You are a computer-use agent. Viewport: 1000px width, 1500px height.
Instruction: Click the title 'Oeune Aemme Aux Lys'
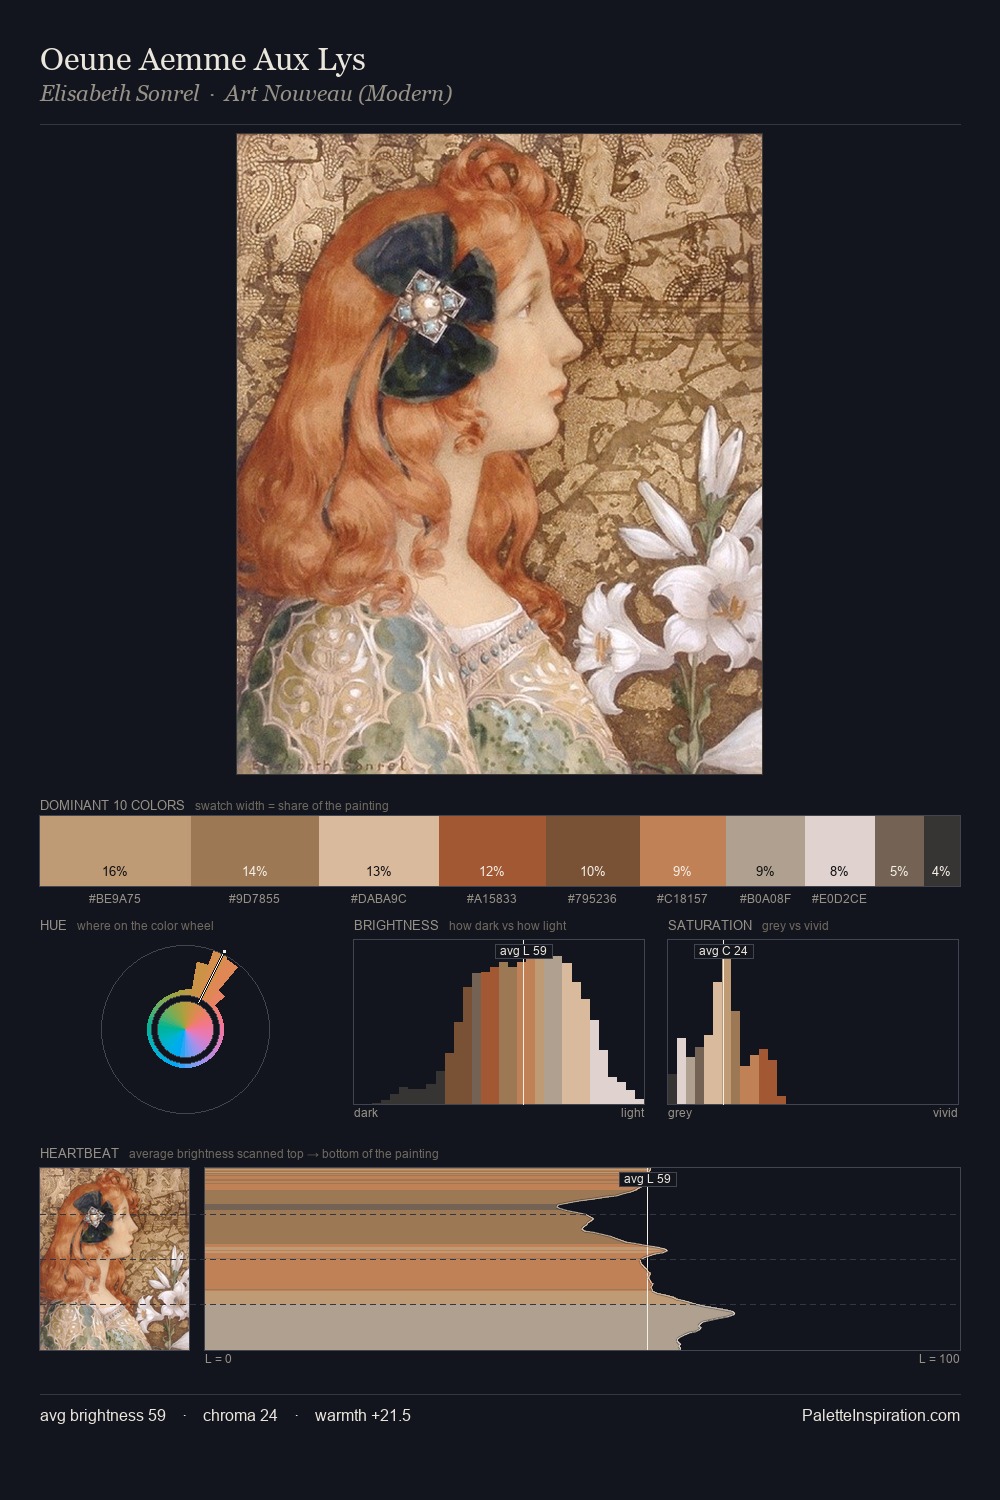(202, 59)
